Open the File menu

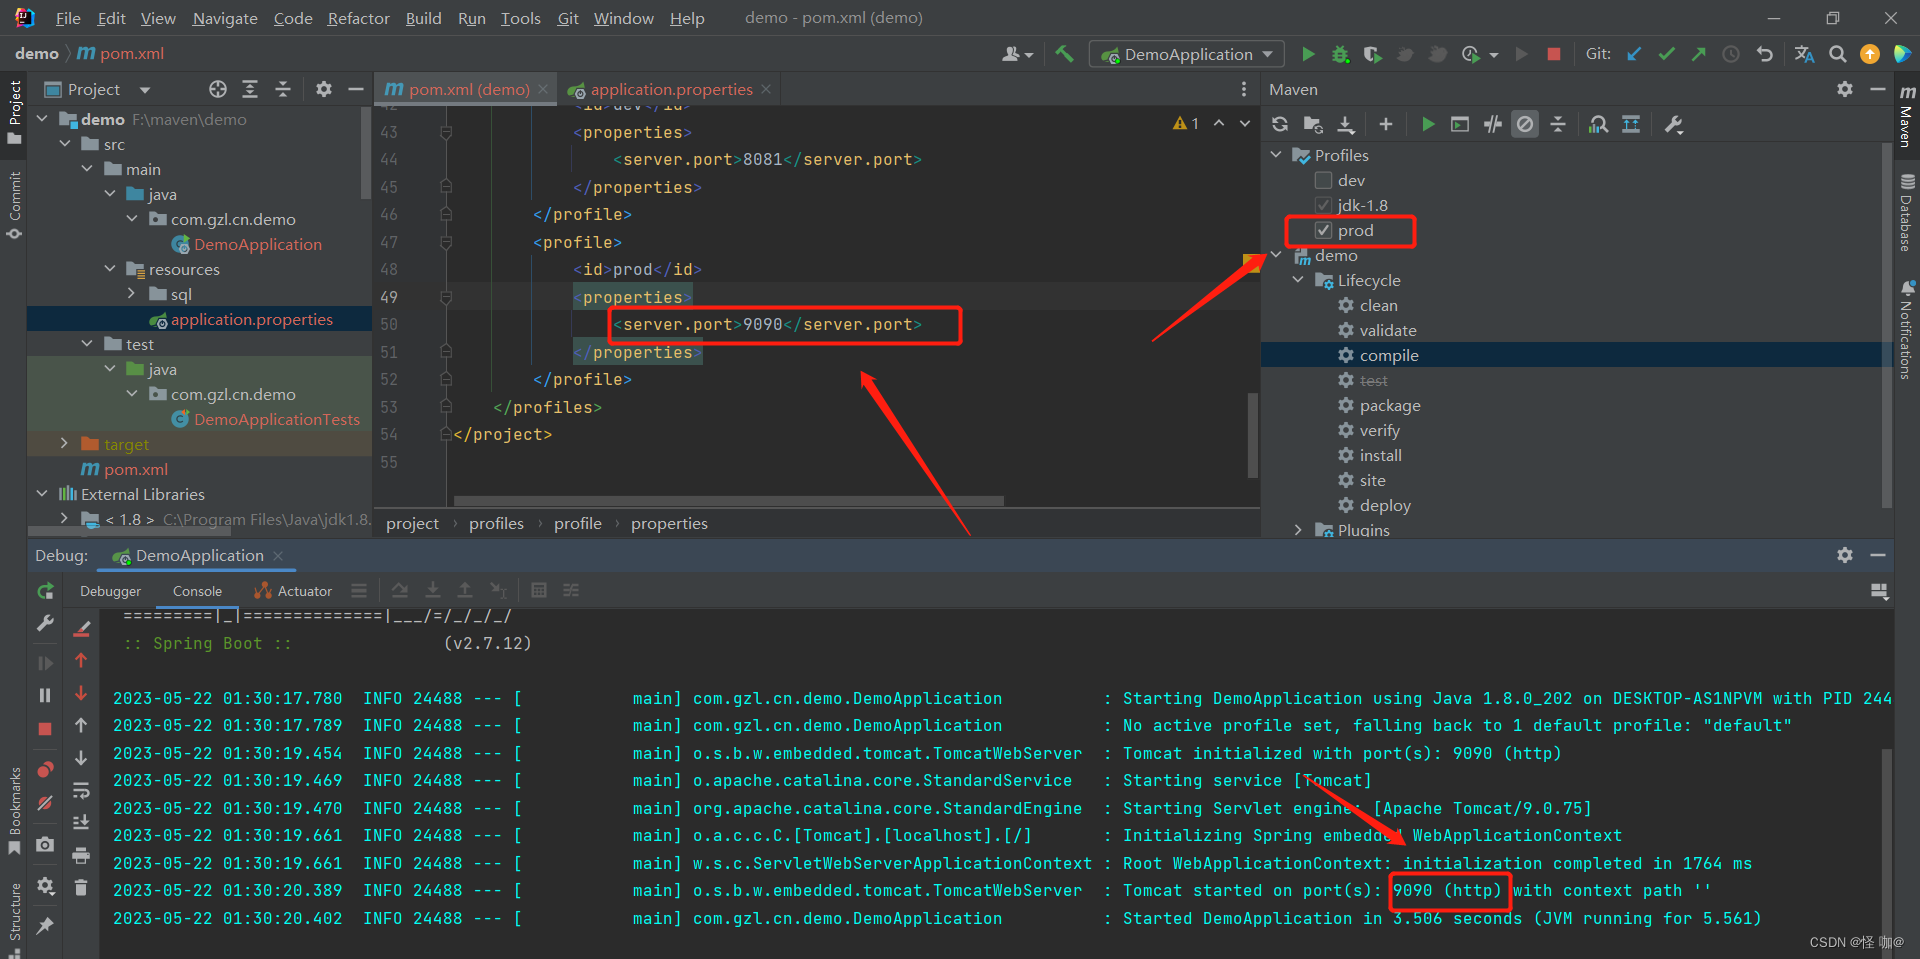coord(68,18)
